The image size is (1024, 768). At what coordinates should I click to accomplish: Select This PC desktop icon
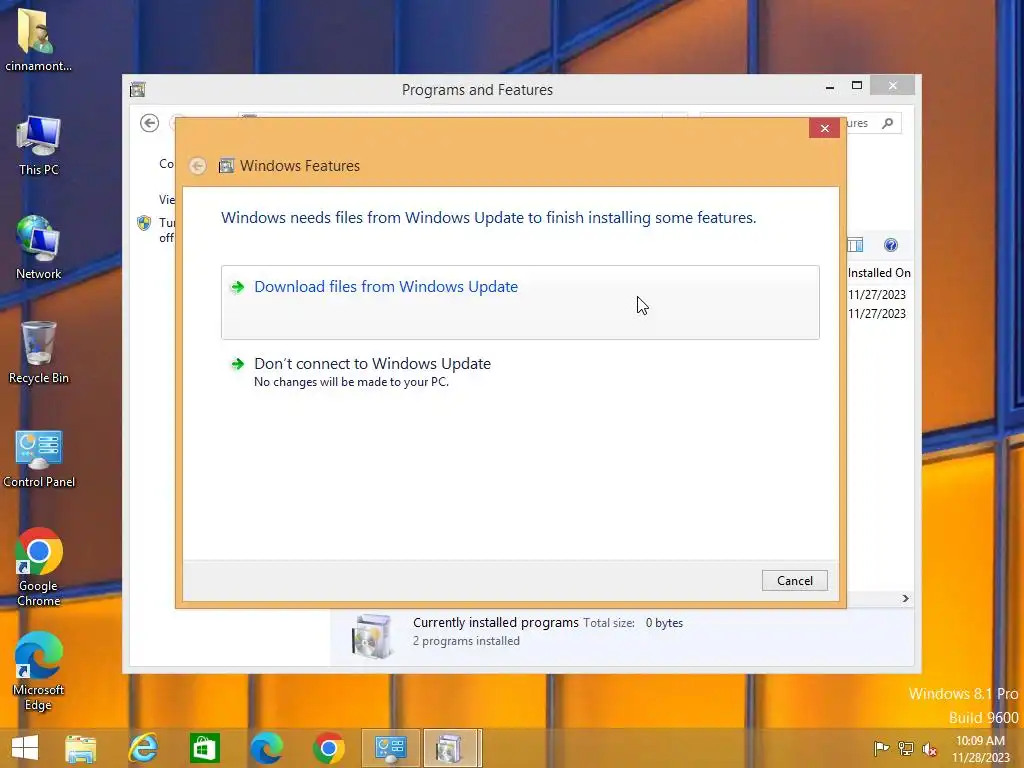coord(39,145)
